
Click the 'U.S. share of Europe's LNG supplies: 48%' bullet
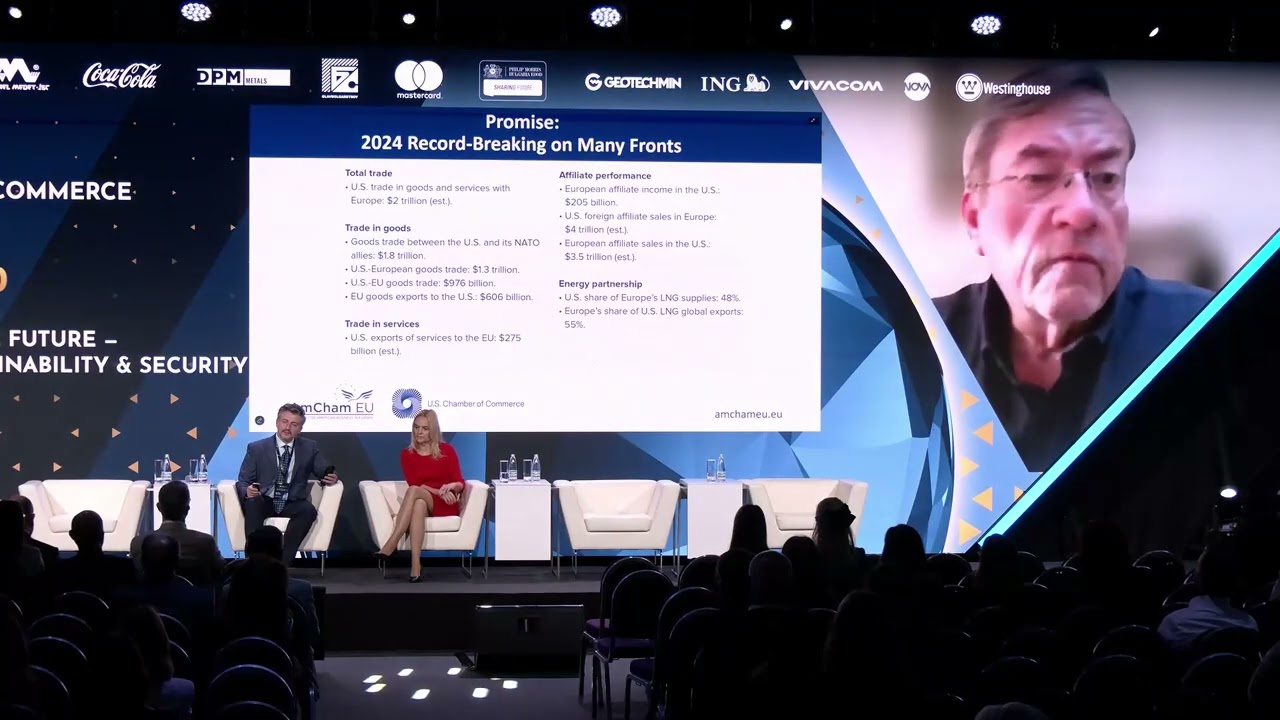tap(650, 298)
